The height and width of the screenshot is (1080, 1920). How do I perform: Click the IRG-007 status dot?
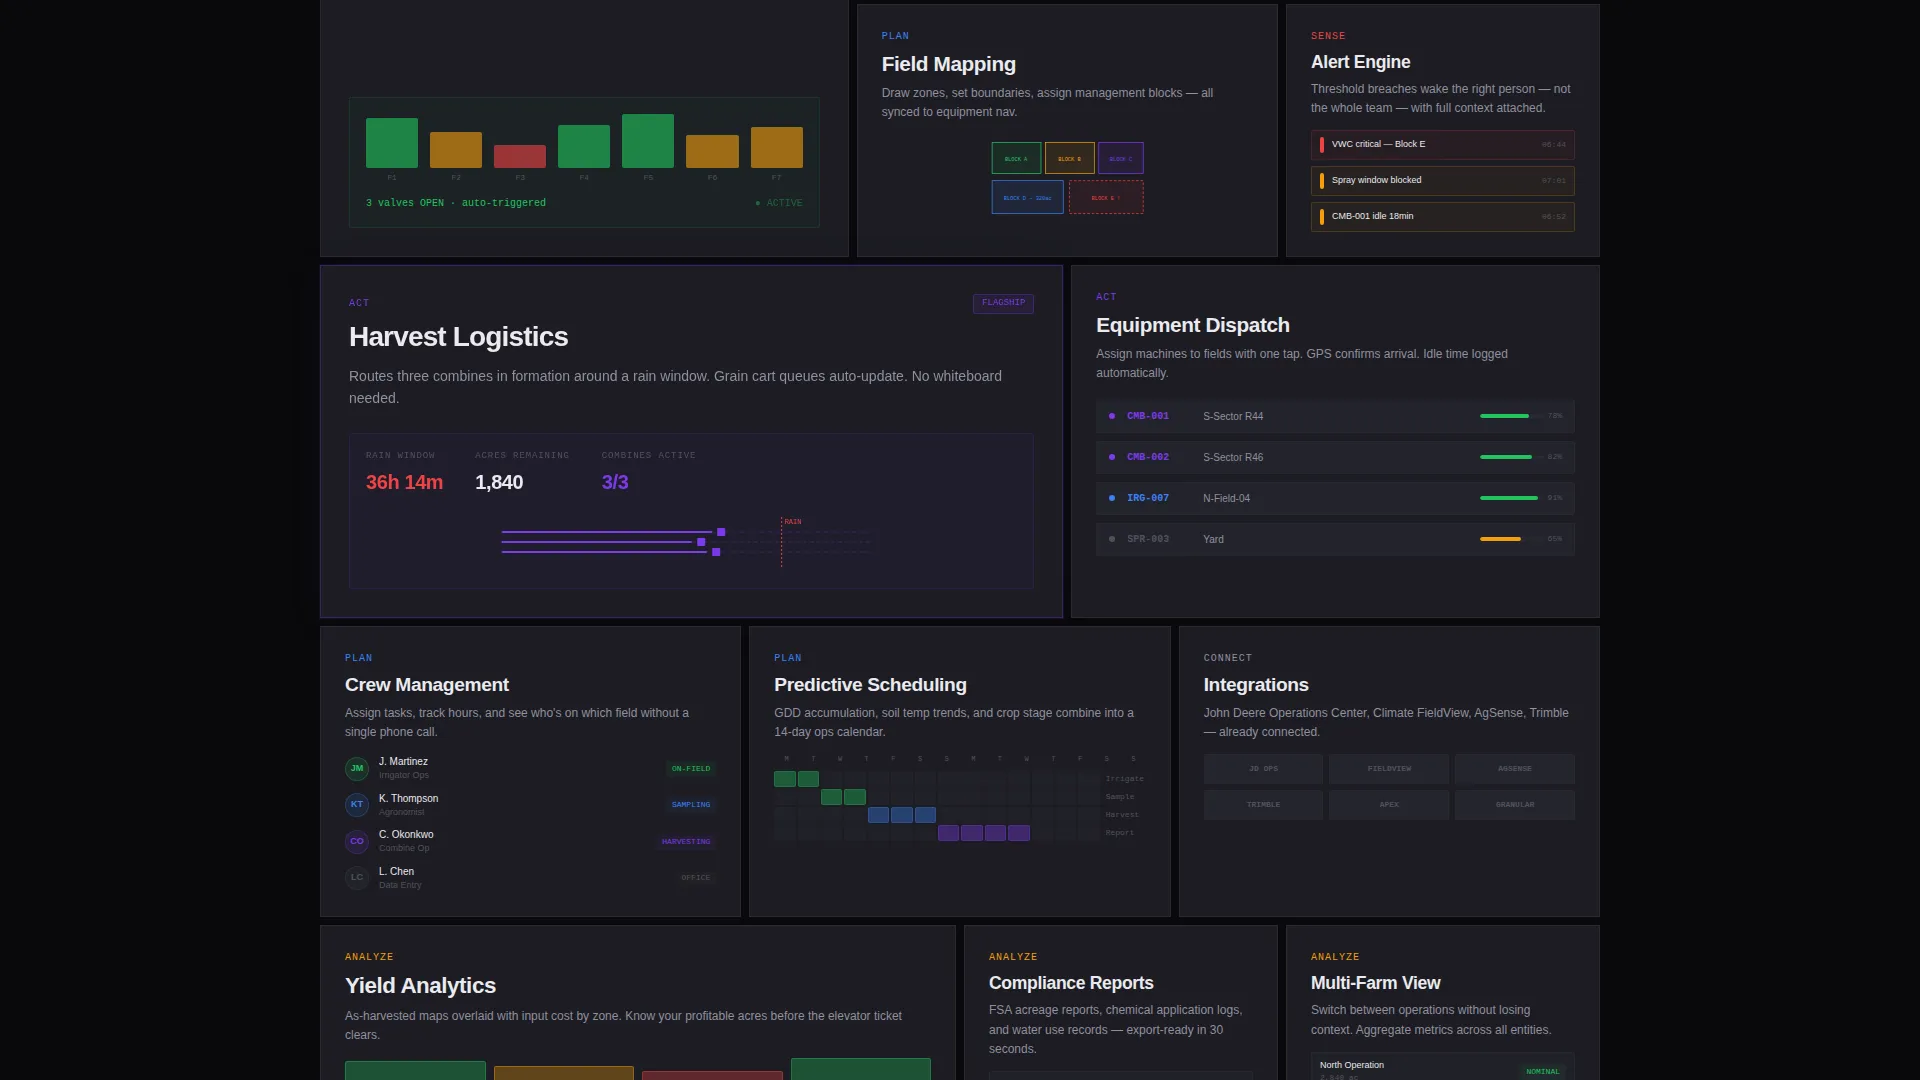coord(1112,498)
